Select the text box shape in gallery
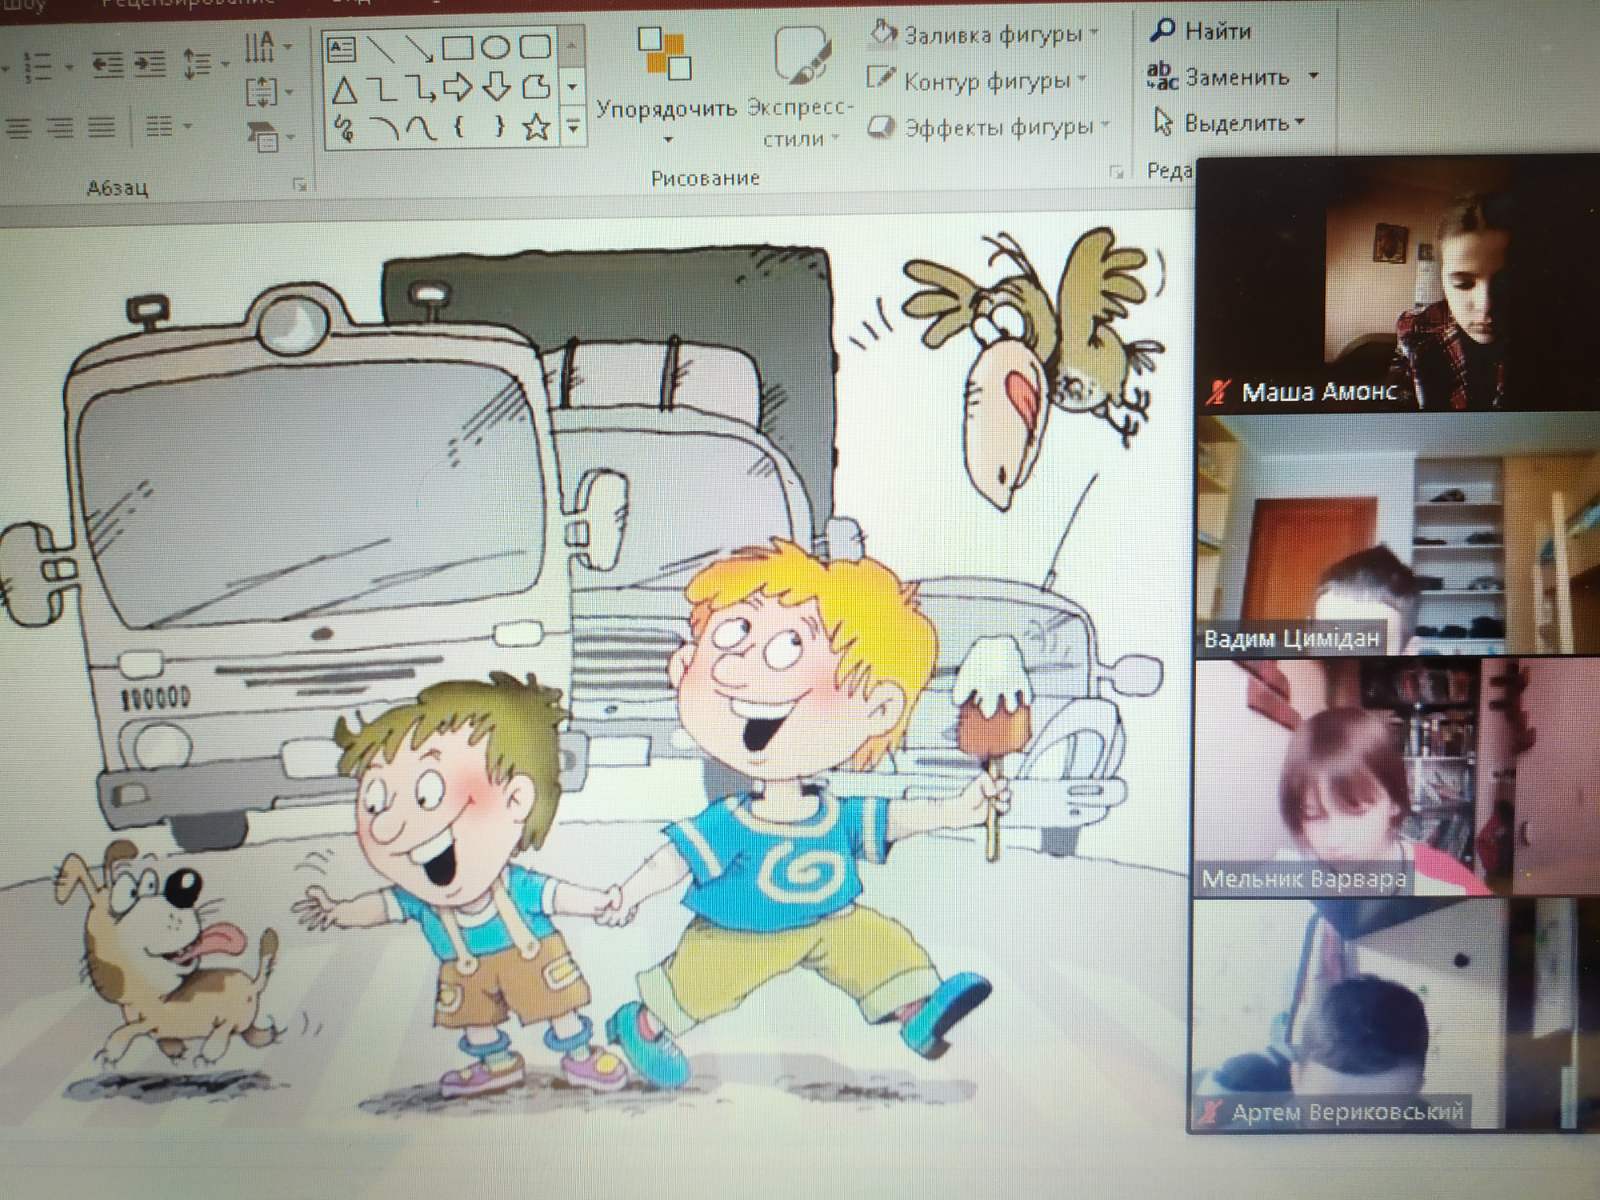 [x=342, y=47]
